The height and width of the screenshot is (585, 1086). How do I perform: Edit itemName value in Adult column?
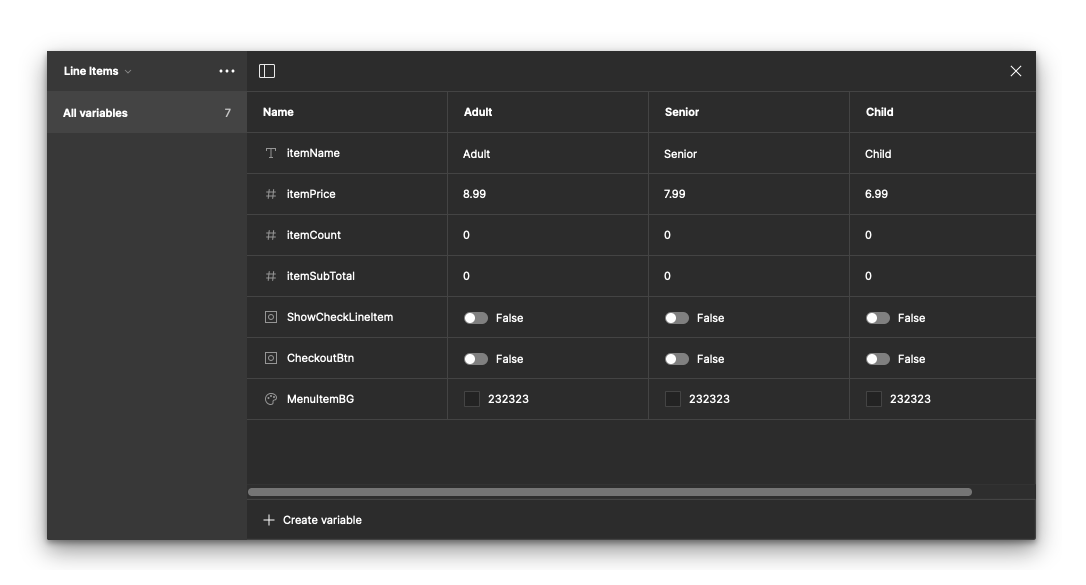click(x=548, y=154)
